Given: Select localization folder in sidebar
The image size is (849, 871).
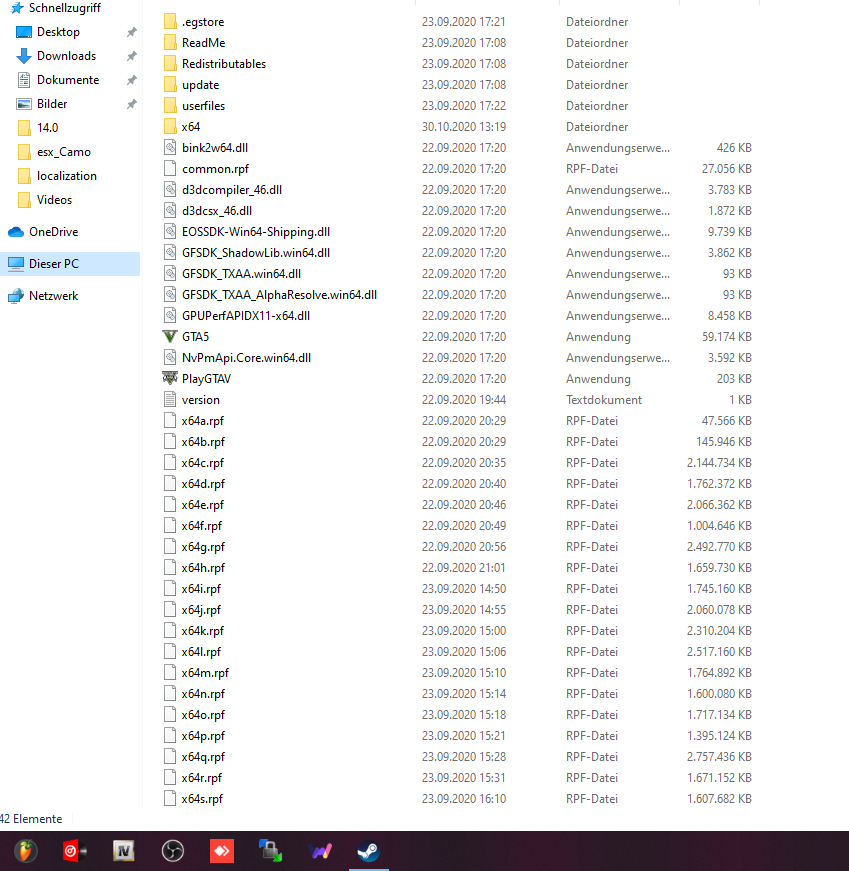Looking at the screenshot, I should tap(67, 176).
